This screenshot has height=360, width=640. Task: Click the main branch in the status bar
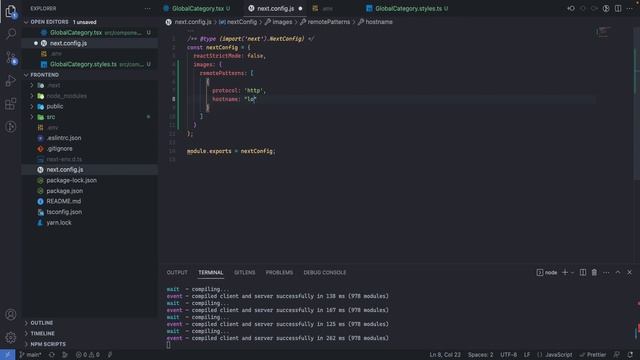pyautogui.click(x=31, y=355)
